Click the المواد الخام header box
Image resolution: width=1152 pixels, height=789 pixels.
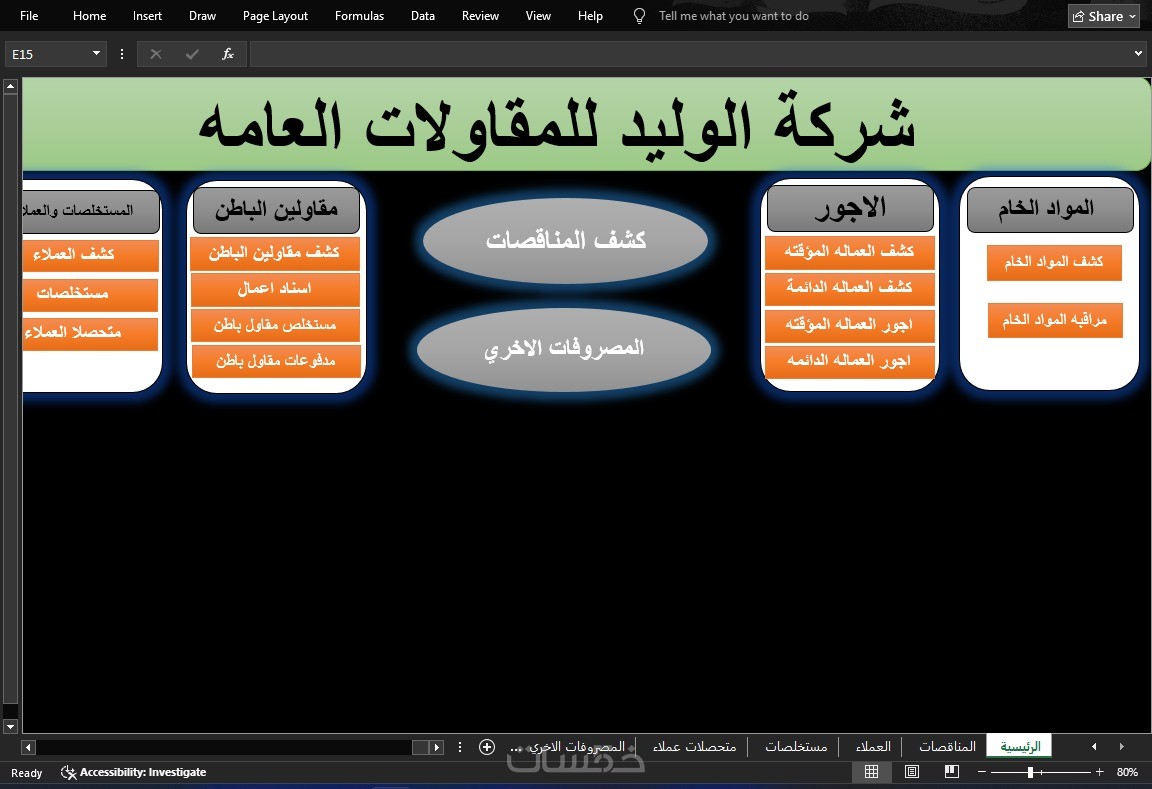click(x=1050, y=209)
